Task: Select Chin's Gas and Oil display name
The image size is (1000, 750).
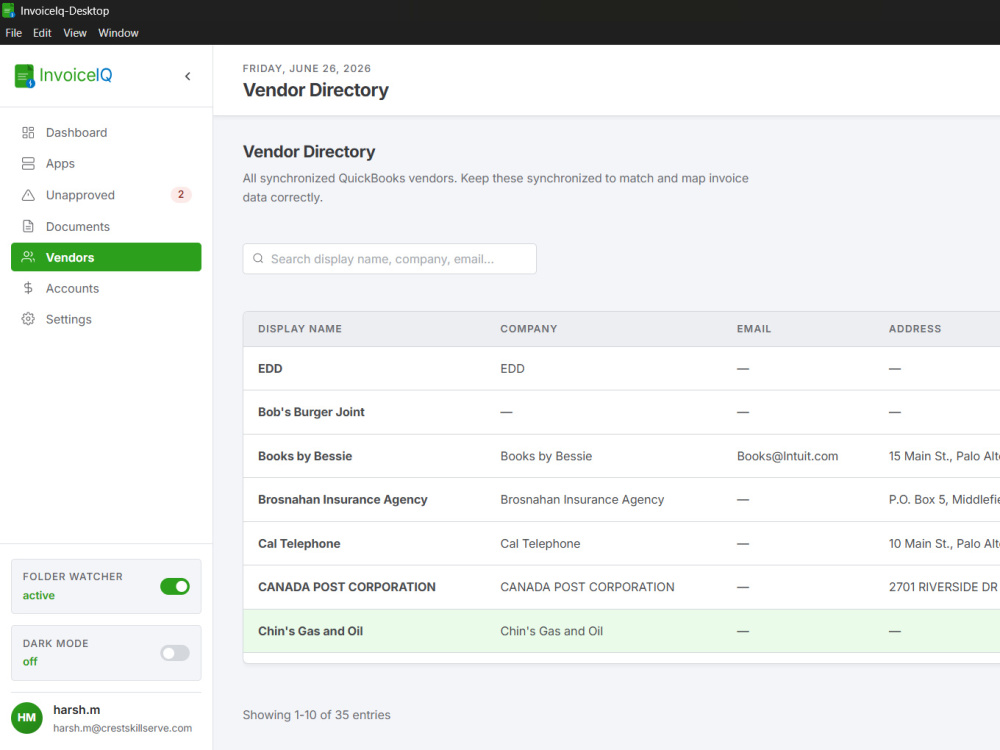Action: [311, 631]
